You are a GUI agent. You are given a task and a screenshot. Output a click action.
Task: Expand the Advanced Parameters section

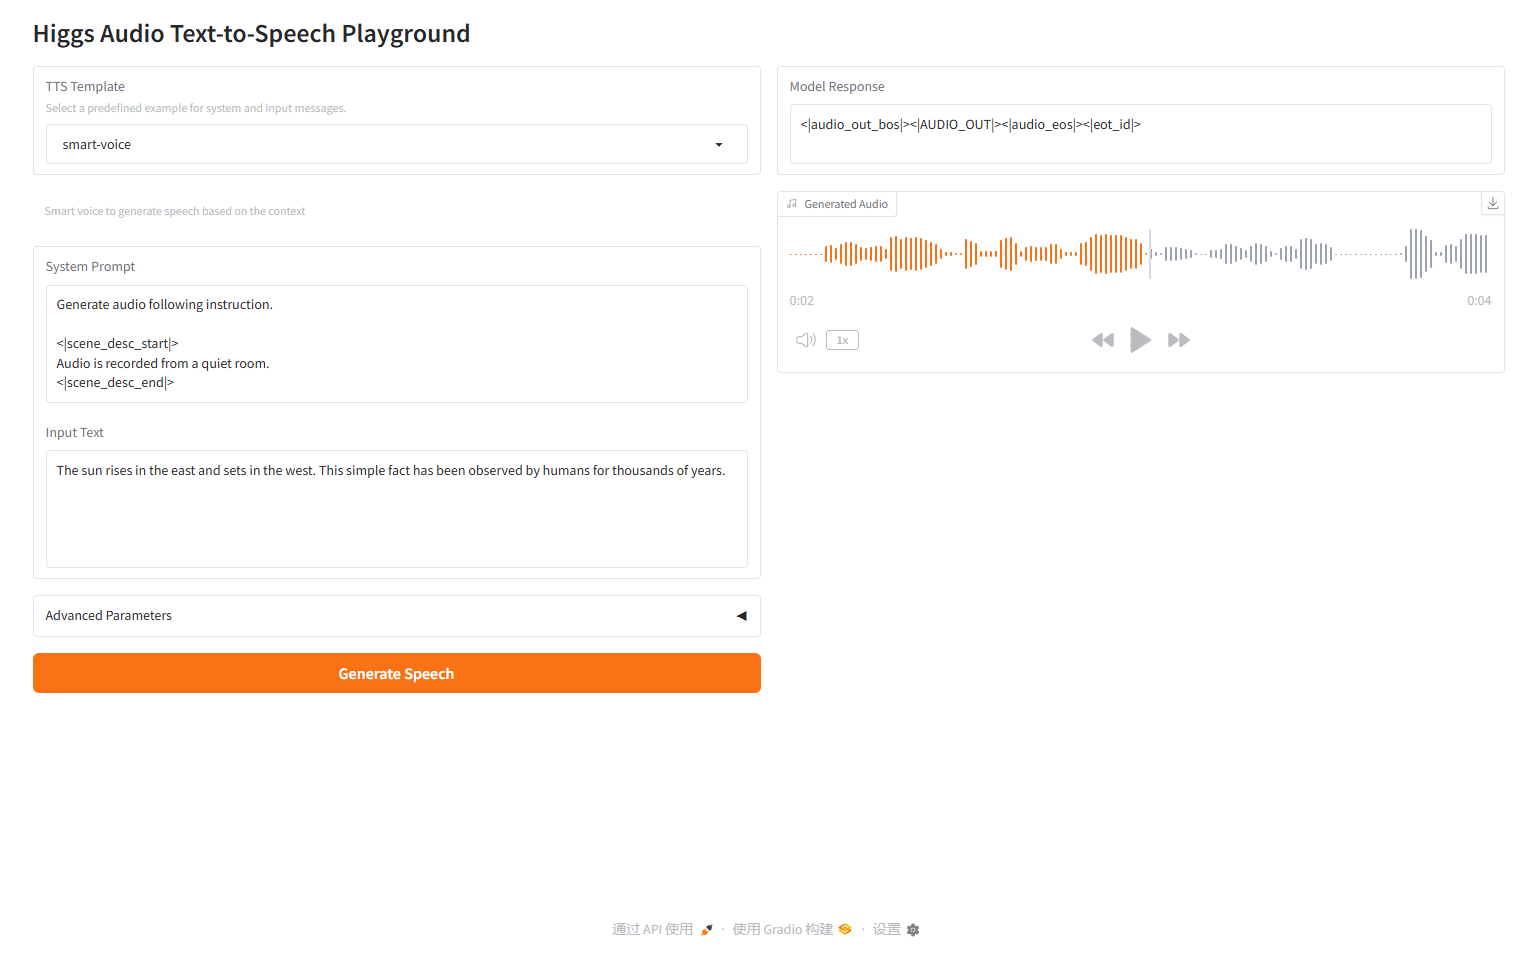click(396, 616)
